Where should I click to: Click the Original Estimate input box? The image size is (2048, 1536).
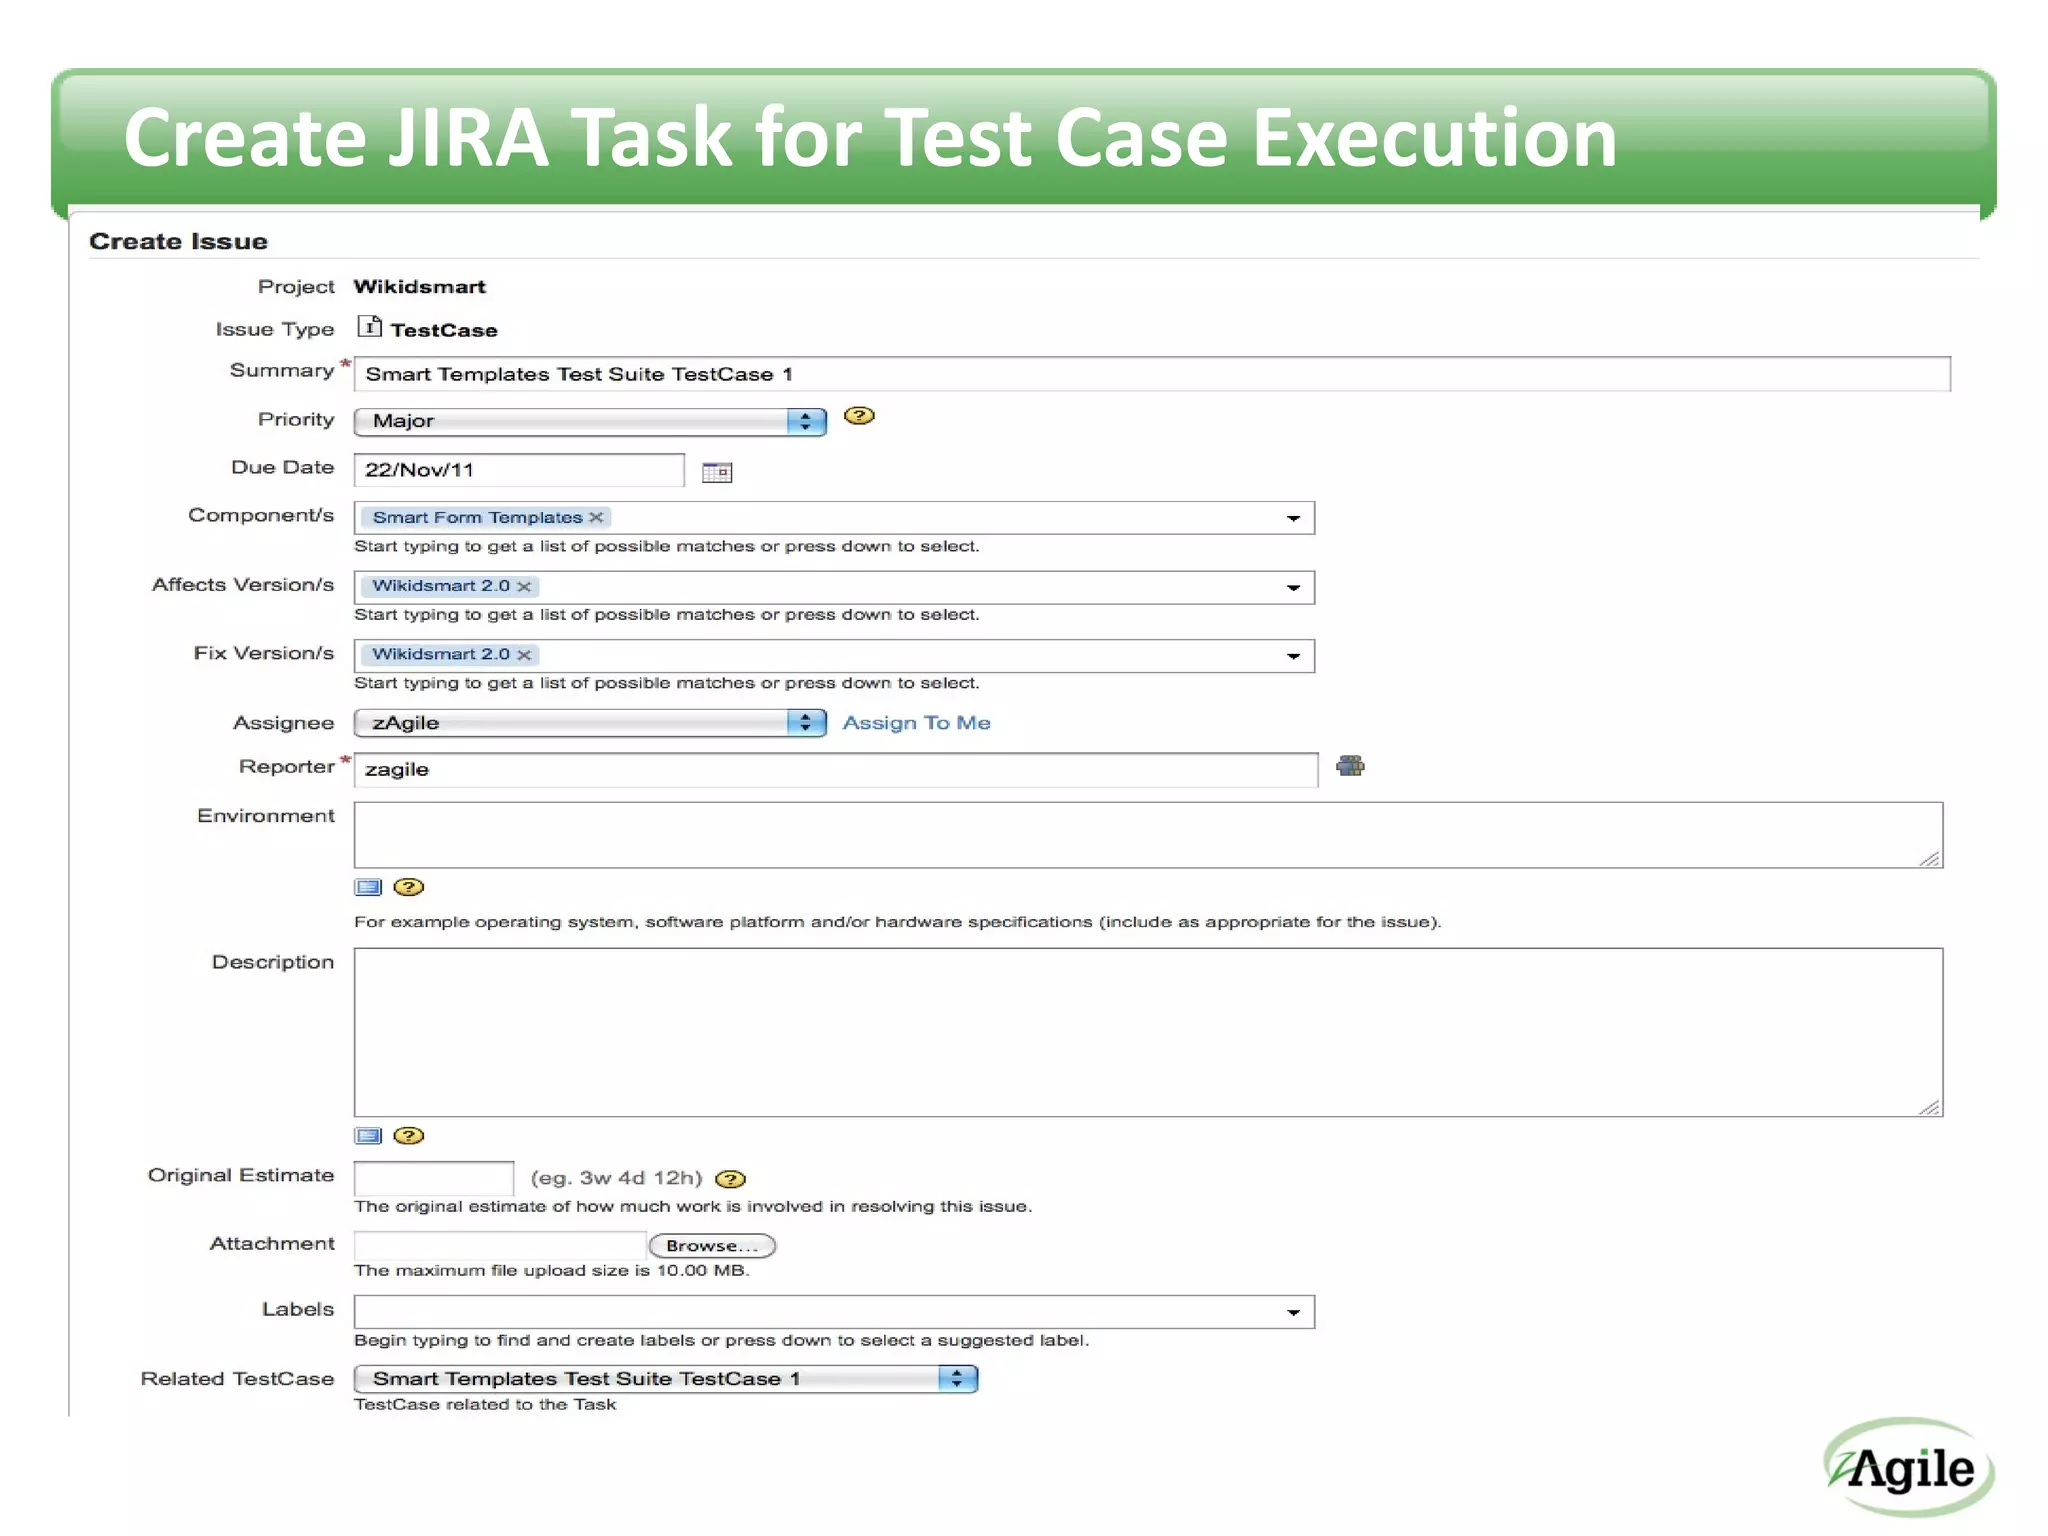coord(434,1178)
